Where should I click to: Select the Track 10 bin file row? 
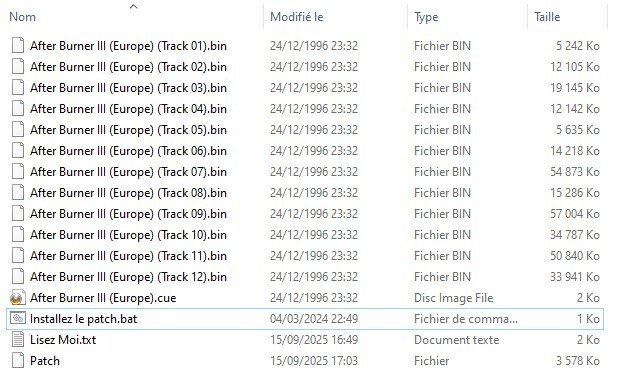[x=305, y=234]
